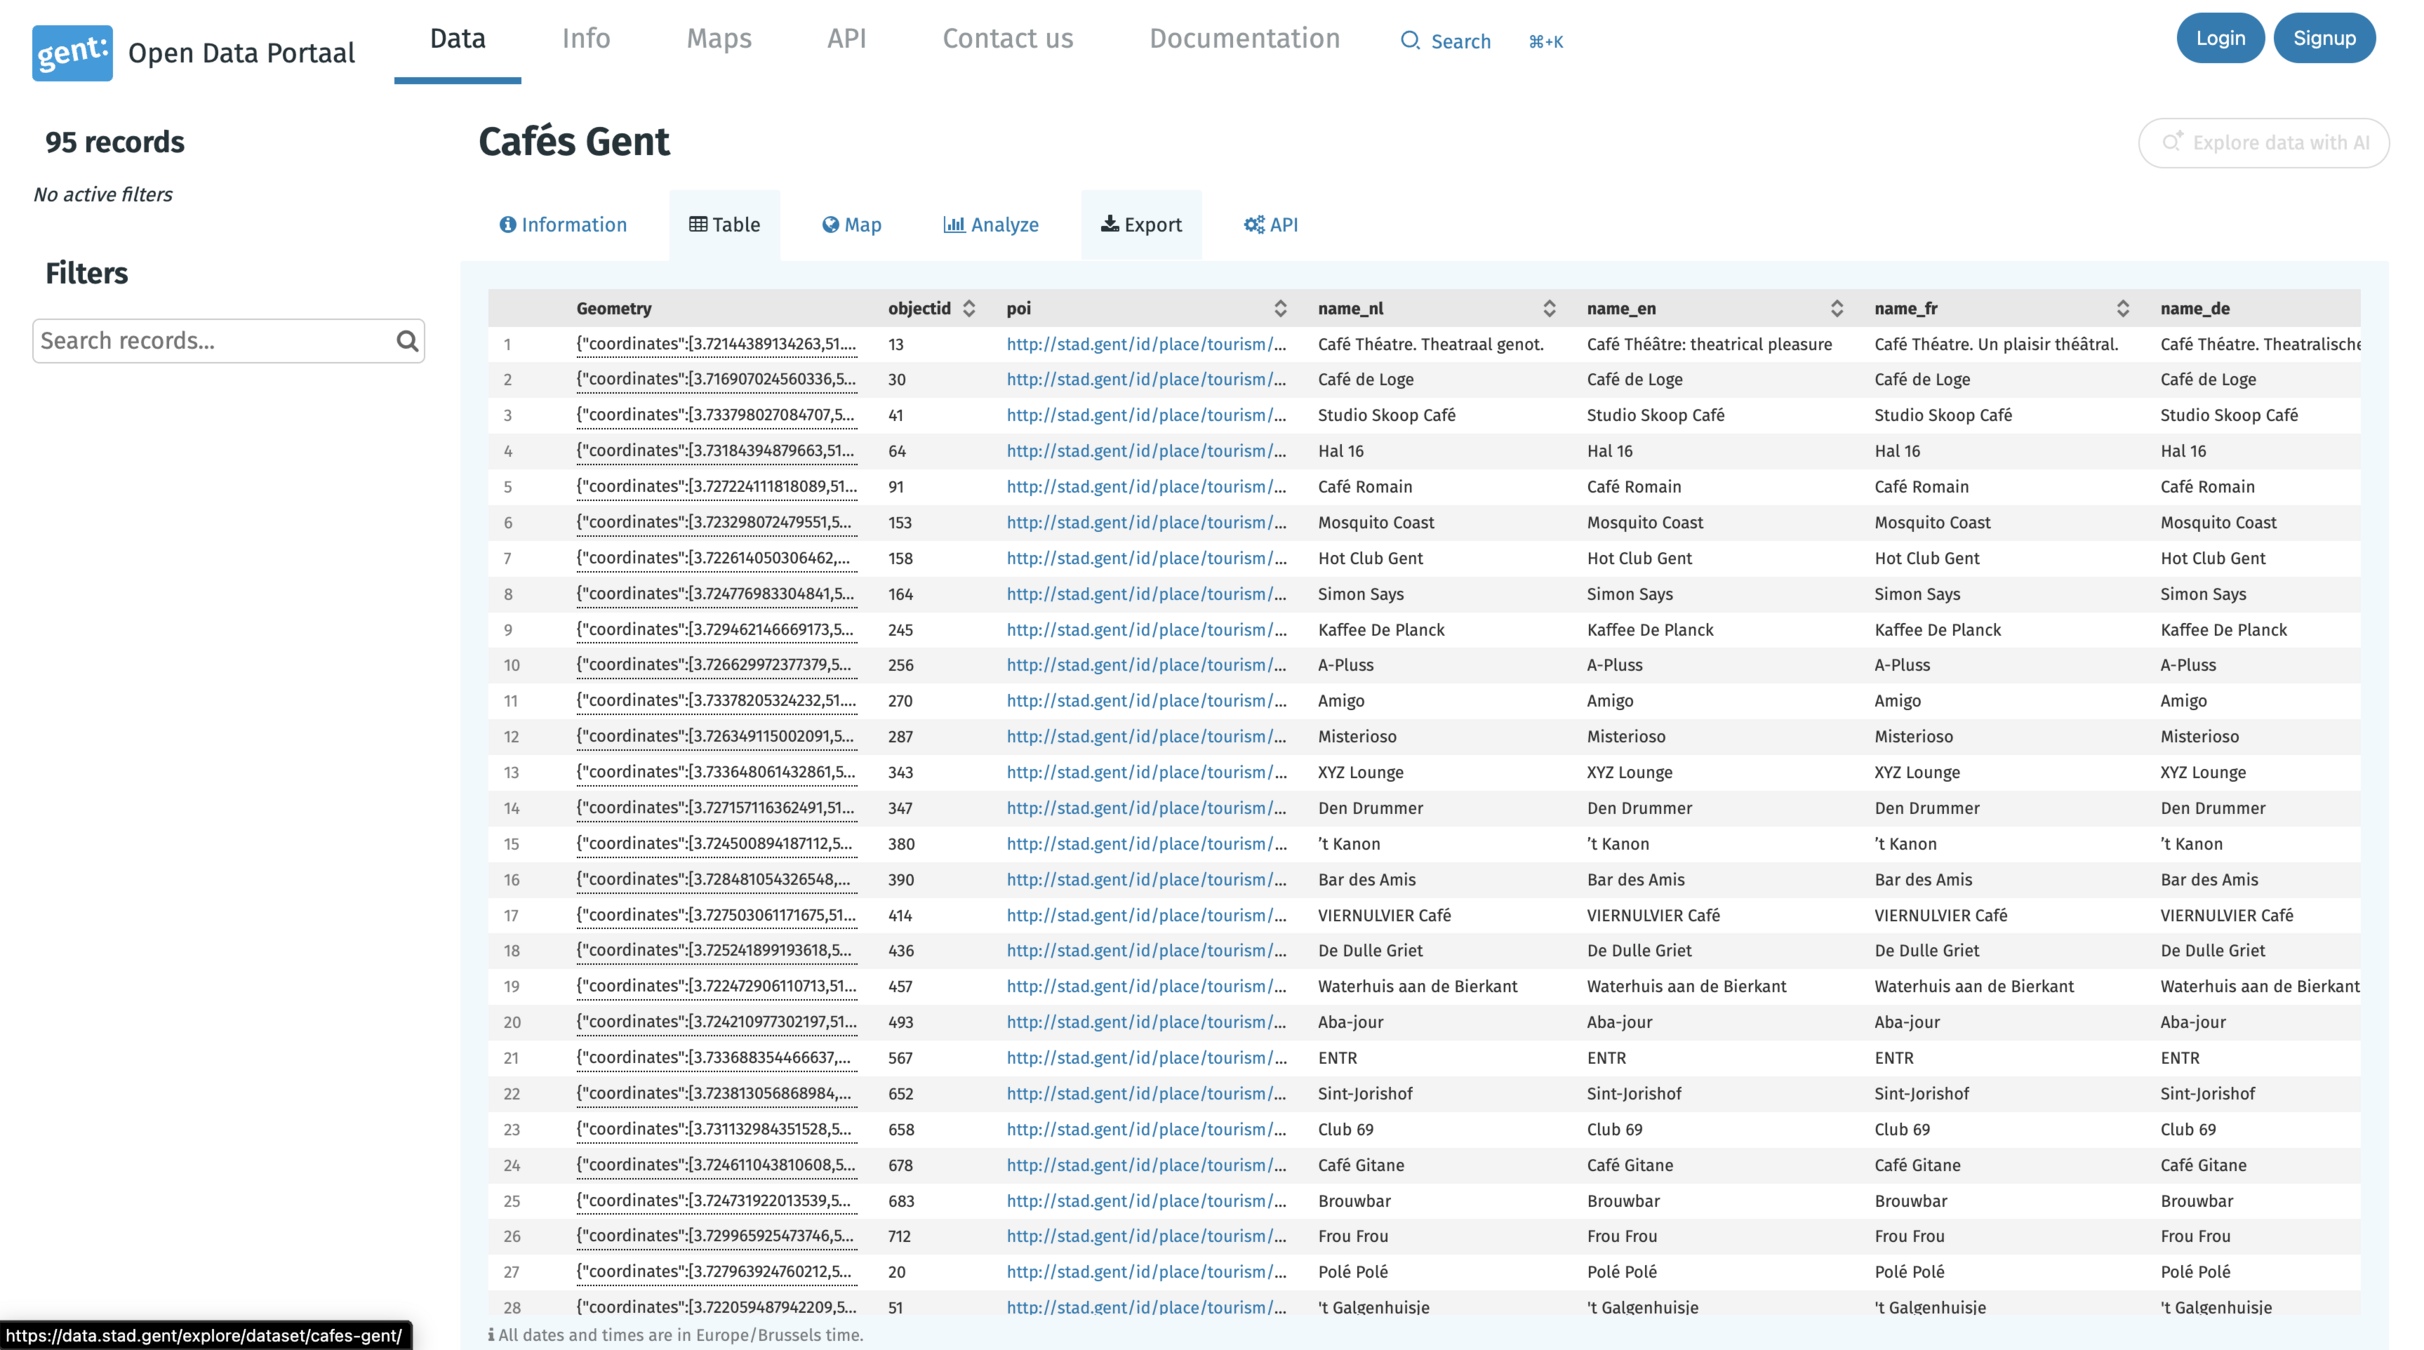This screenshot has width=2424, height=1350.
Task: Open the Information tab
Action: coord(563,225)
